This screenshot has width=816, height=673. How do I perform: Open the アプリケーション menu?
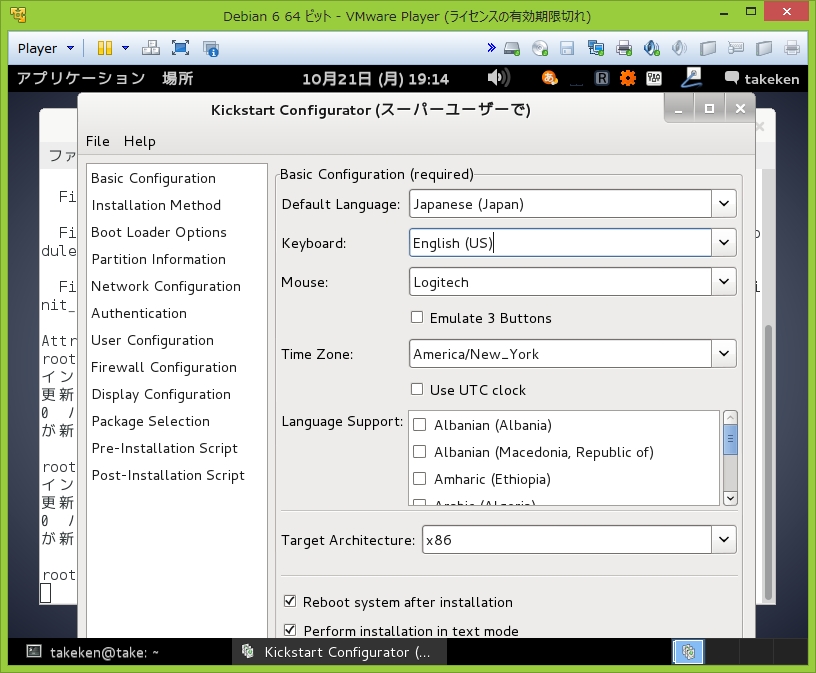pyautogui.click(x=81, y=79)
